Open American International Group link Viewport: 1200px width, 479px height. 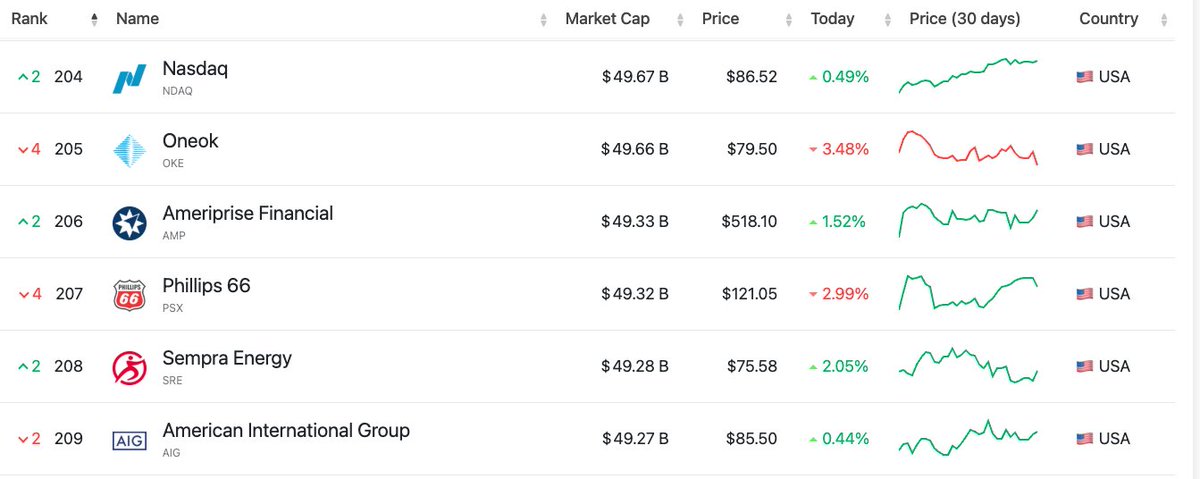coord(286,431)
